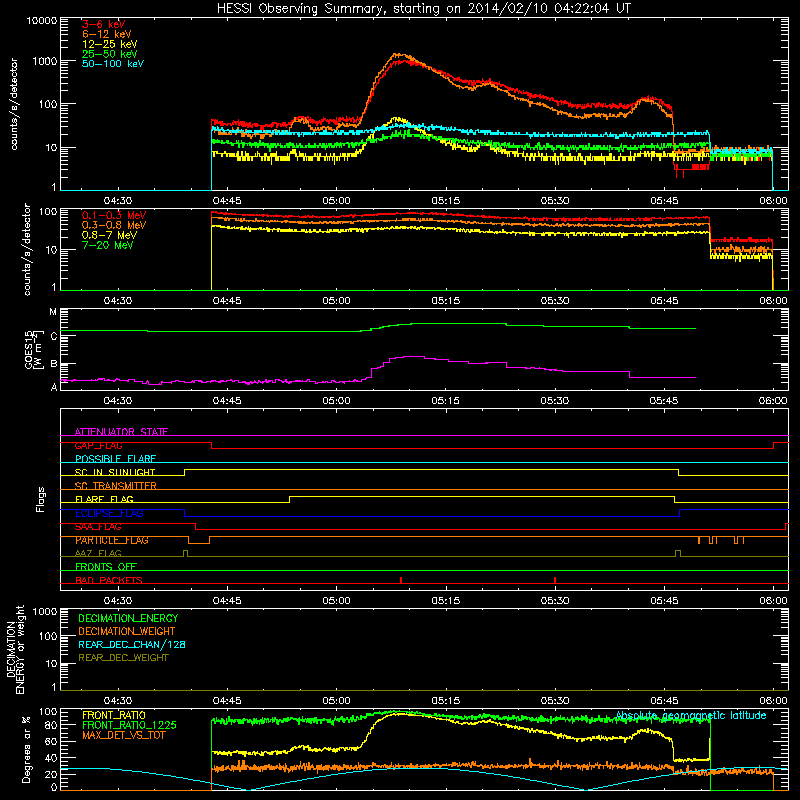Select the PARTICLE_FLAG label
Viewport: 800px width, 800px height.
click(x=112, y=540)
